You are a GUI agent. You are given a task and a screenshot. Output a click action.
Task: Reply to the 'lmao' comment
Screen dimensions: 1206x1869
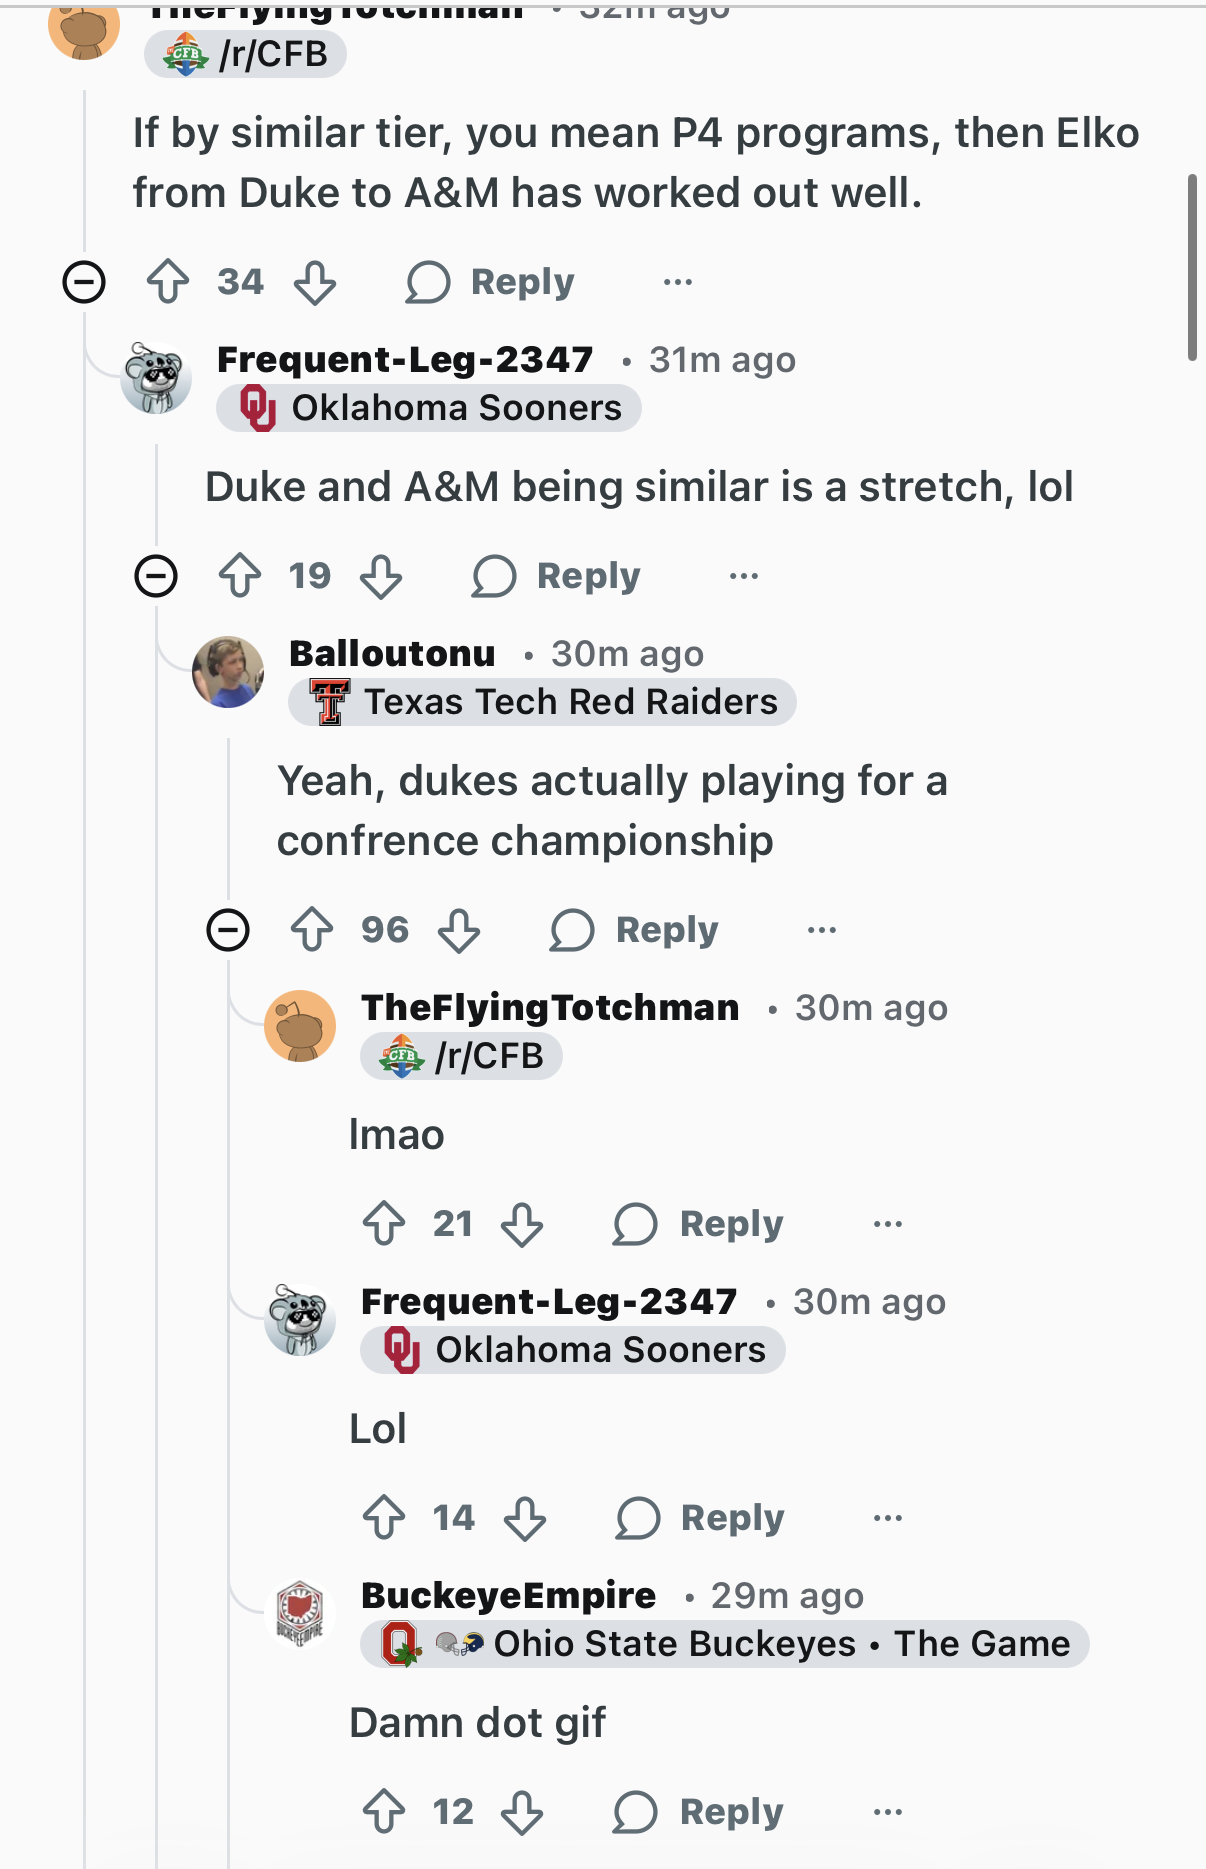click(x=699, y=1224)
